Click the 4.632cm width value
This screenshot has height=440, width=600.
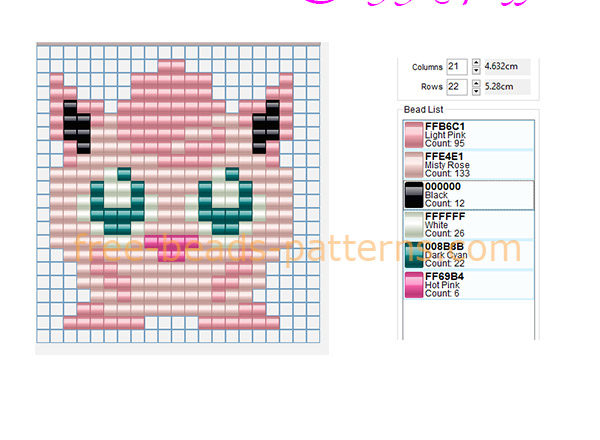(501, 66)
